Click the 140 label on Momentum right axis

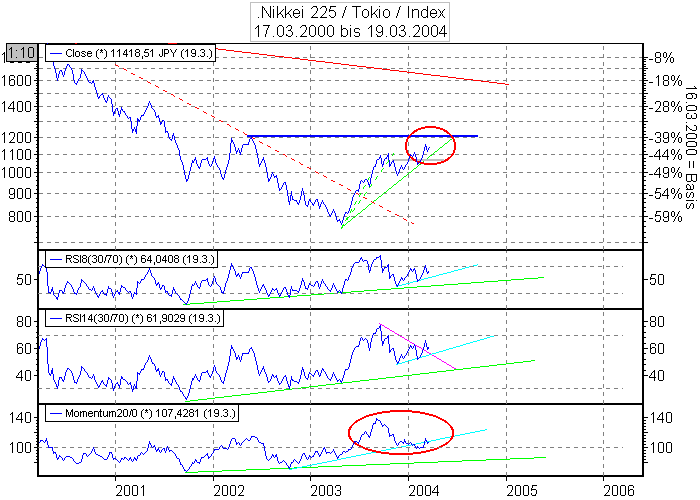coord(660,418)
